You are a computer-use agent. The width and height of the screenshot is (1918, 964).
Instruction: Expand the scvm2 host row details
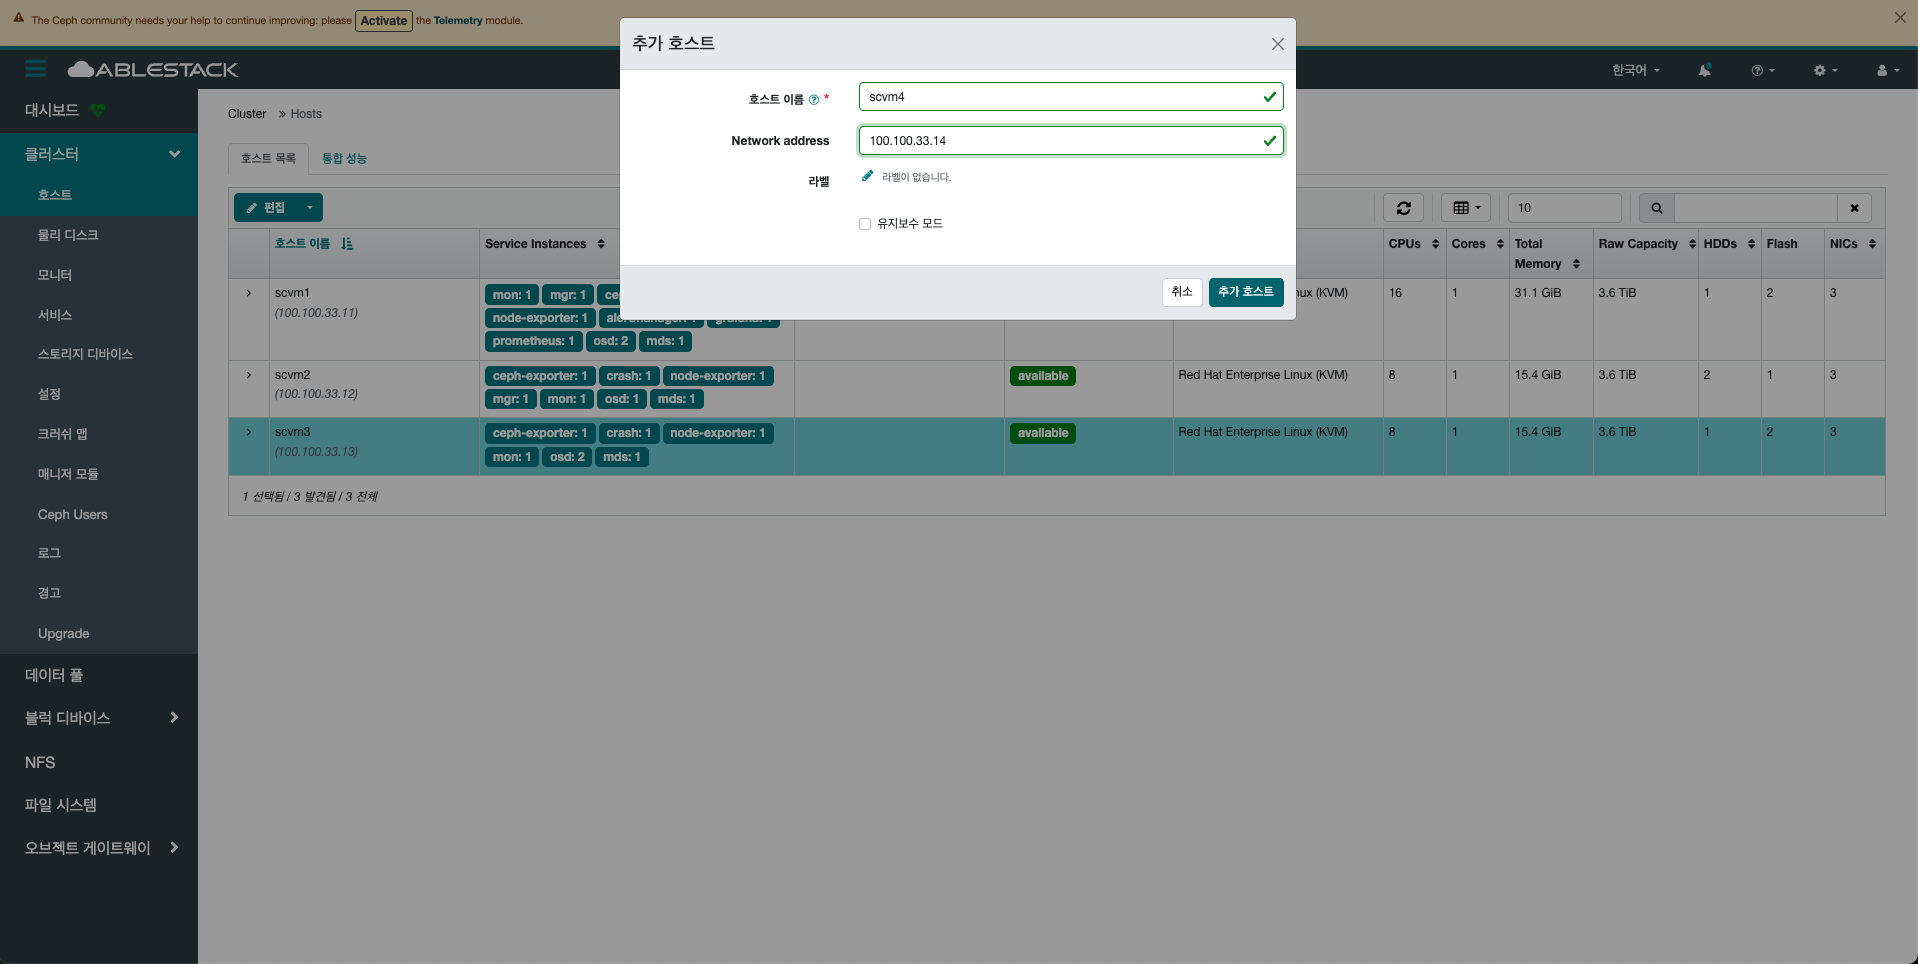[x=249, y=375]
